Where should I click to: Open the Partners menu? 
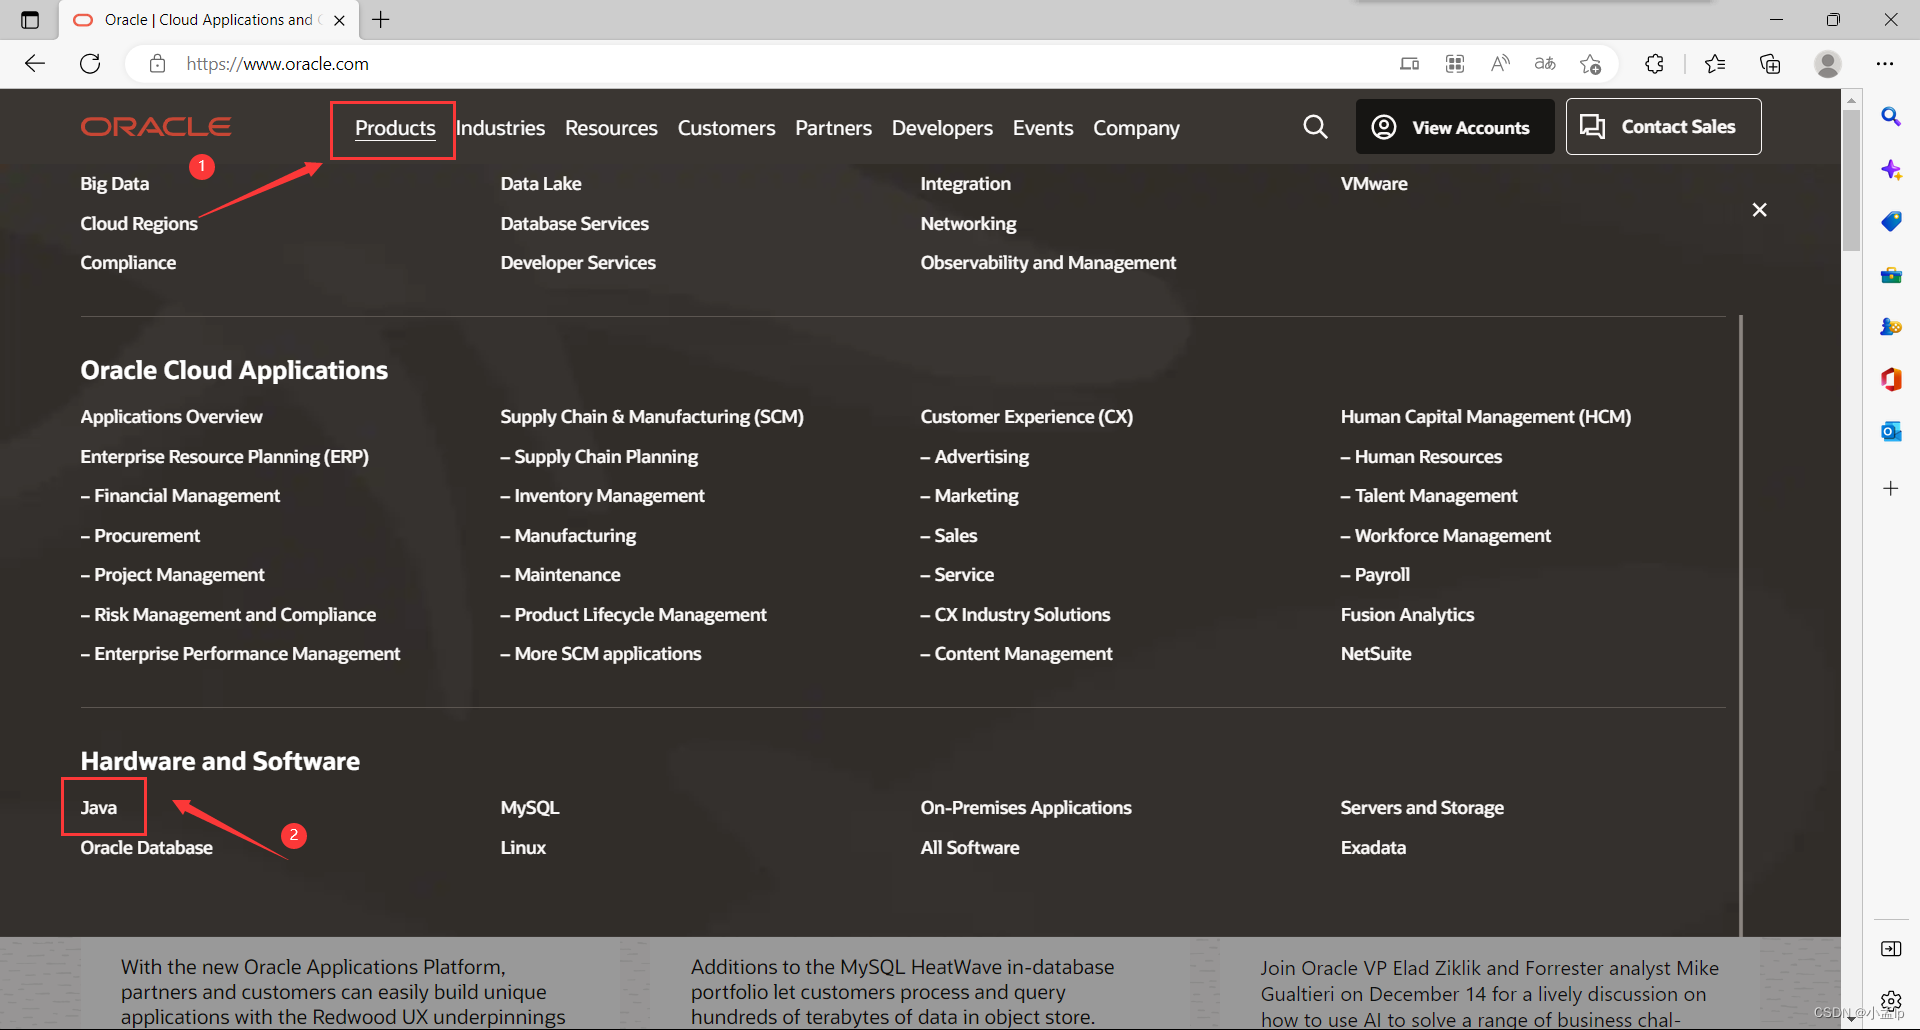pyautogui.click(x=833, y=128)
